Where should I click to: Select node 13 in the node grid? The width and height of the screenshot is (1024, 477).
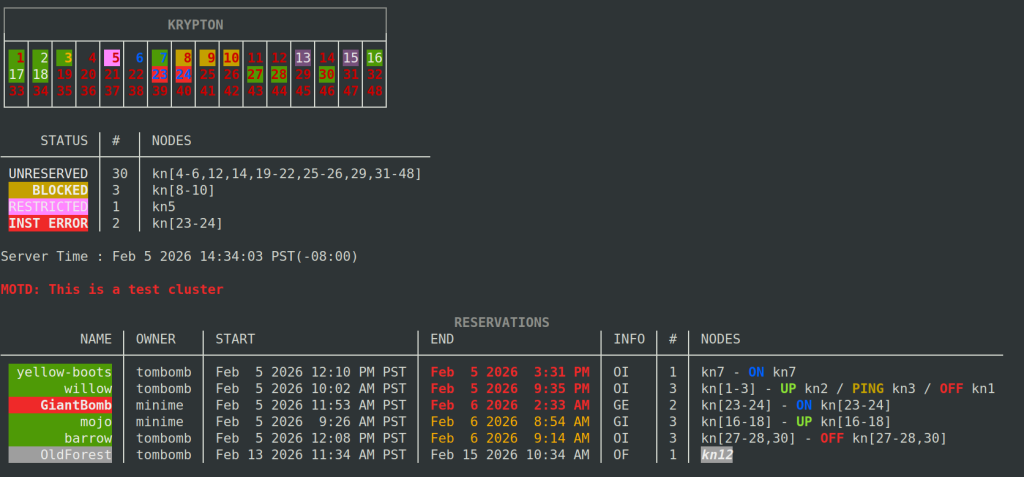coord(303,58)
